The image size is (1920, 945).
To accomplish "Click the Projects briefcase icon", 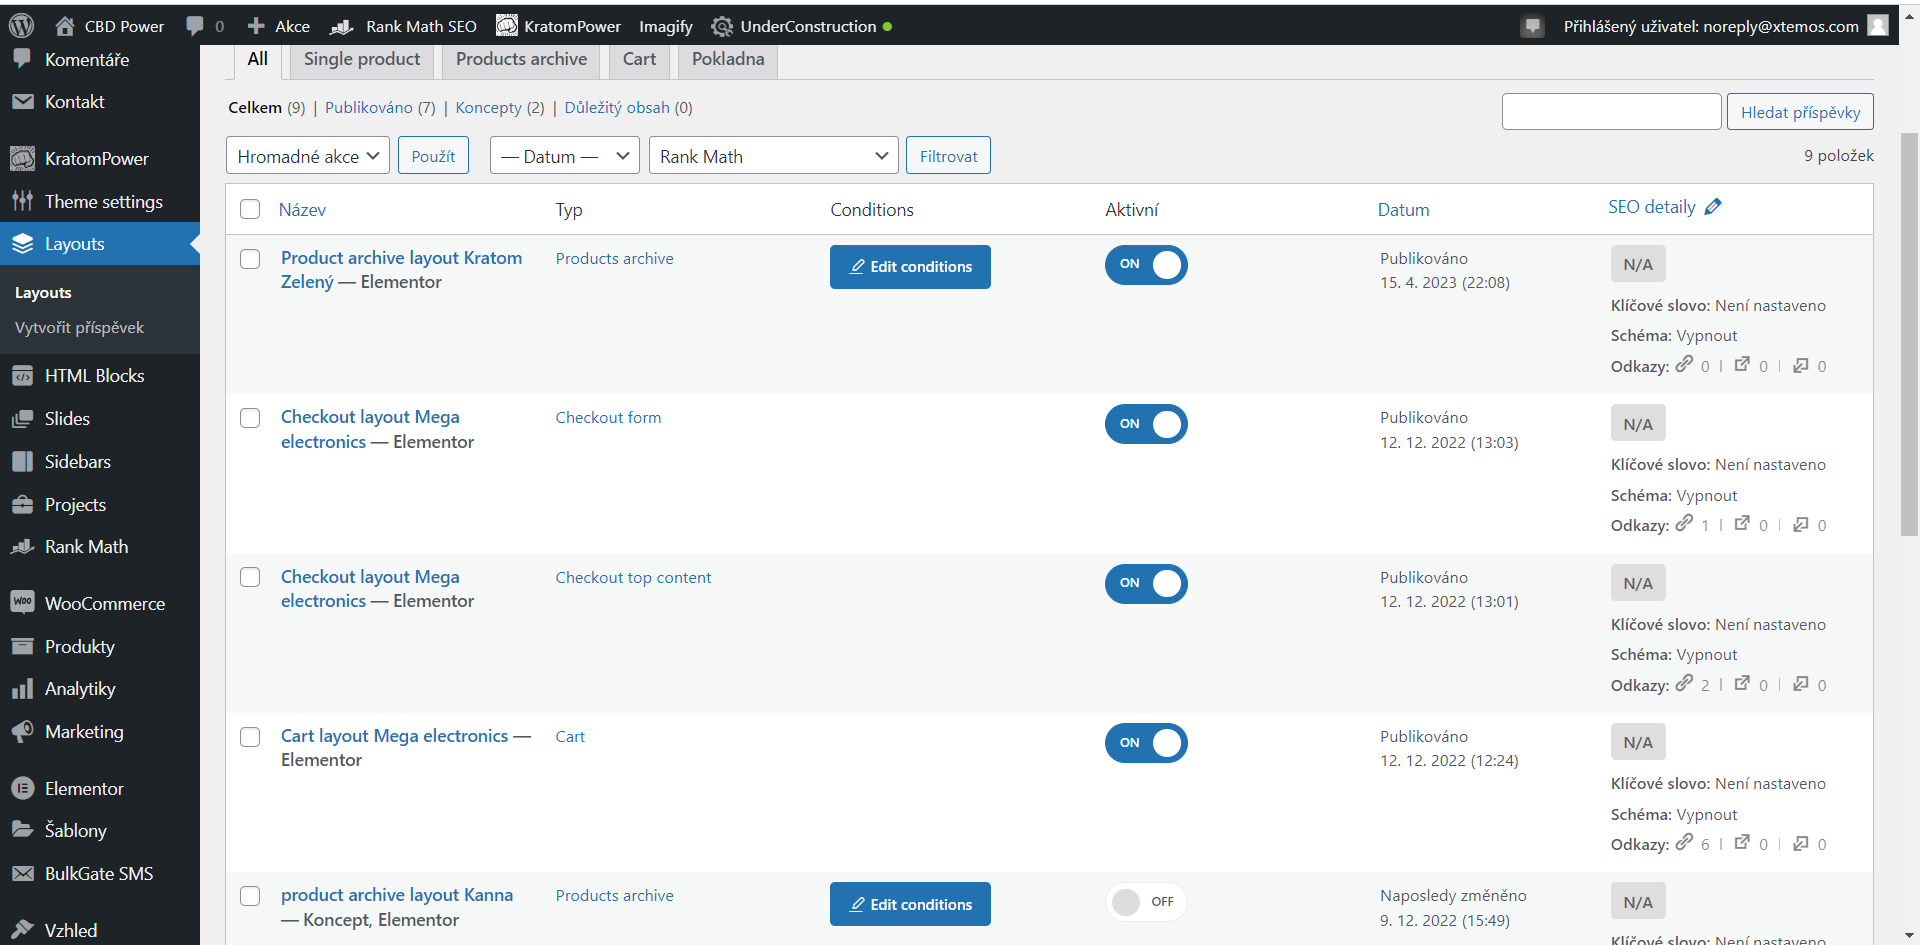I will 22,504.
